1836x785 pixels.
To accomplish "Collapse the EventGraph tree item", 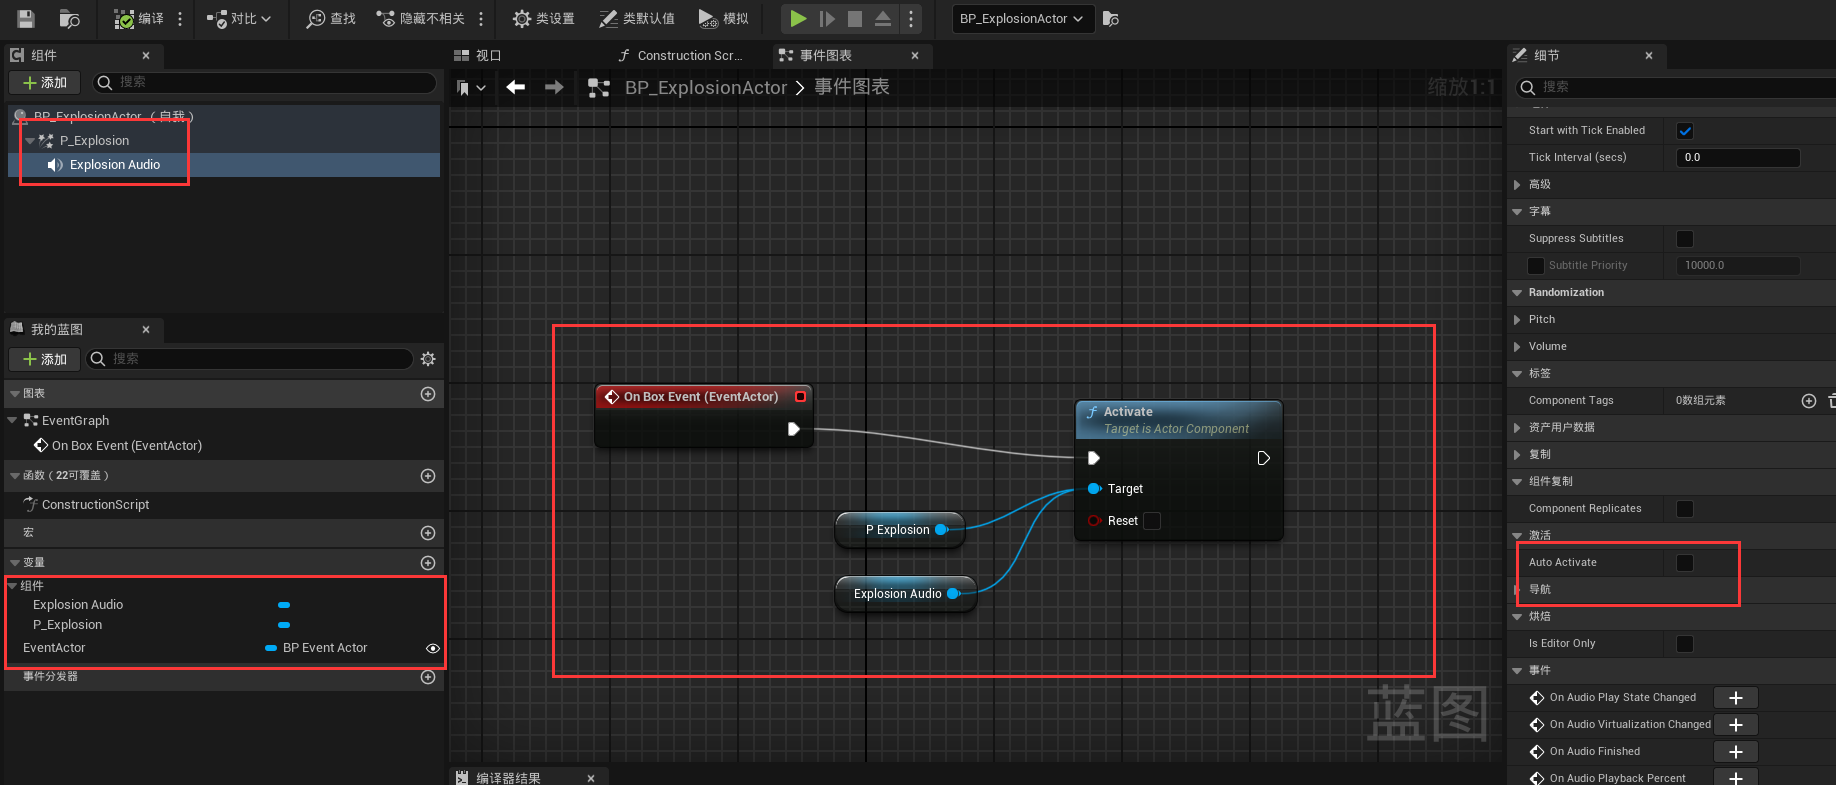I will coord(12,421).
